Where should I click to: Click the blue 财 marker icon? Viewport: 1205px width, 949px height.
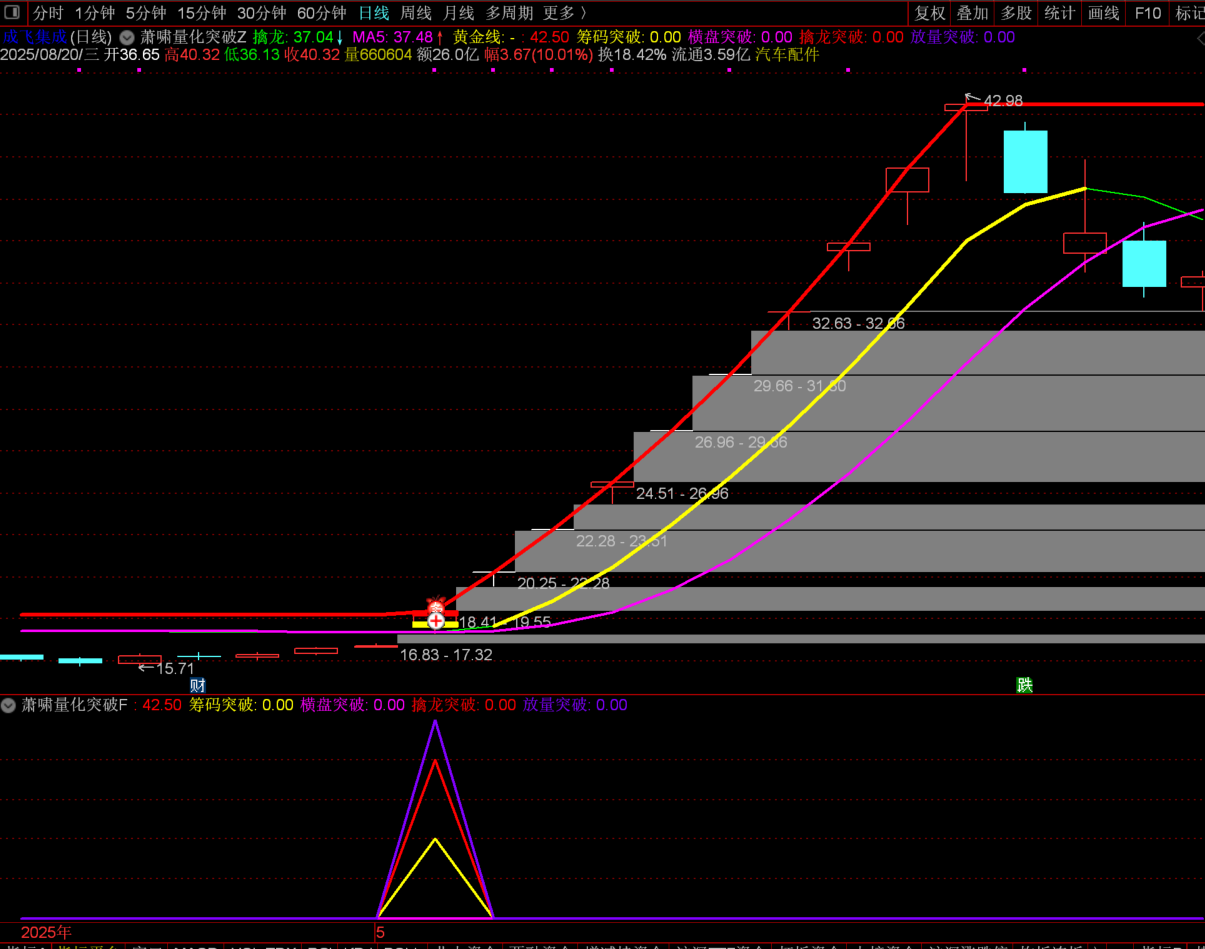198,686
